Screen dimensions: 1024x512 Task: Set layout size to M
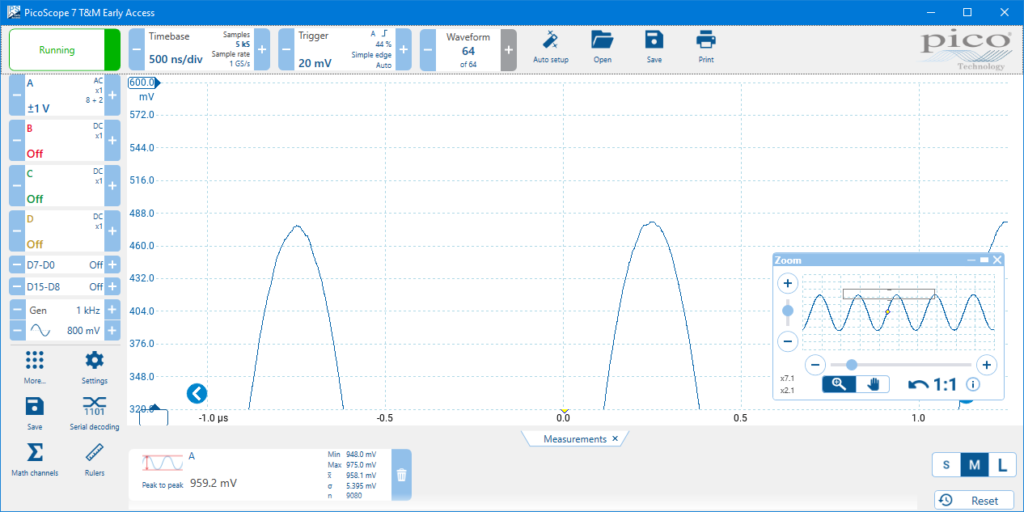(x=974, y=466)
